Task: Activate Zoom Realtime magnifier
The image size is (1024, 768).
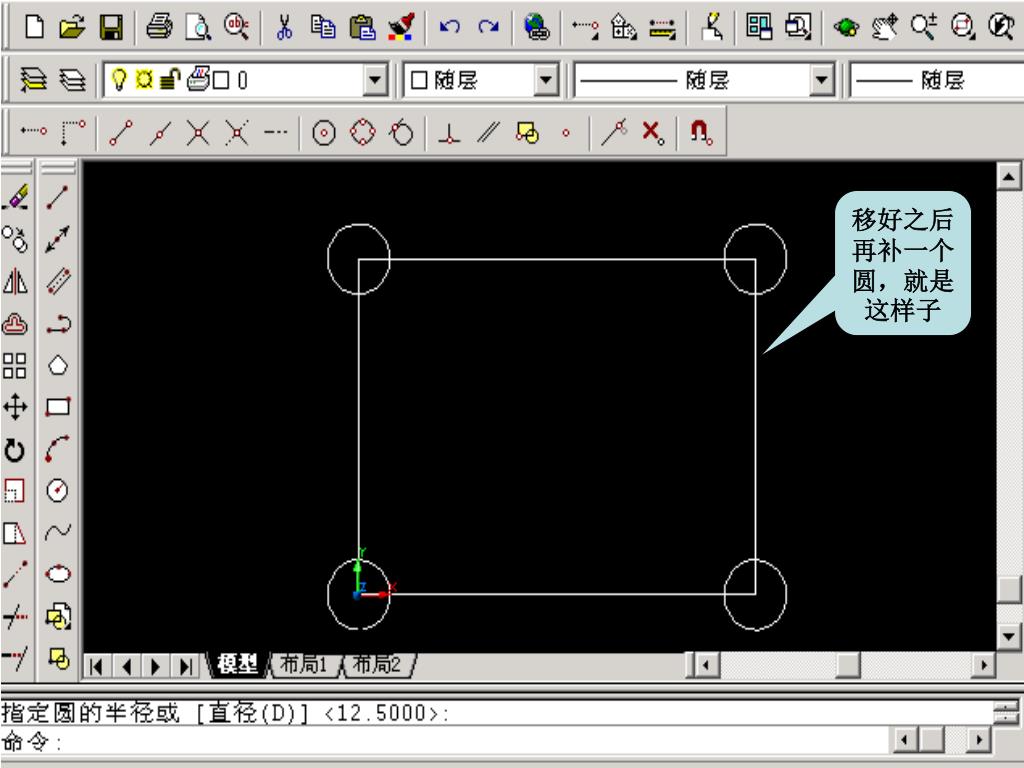Action: point(923,27)
